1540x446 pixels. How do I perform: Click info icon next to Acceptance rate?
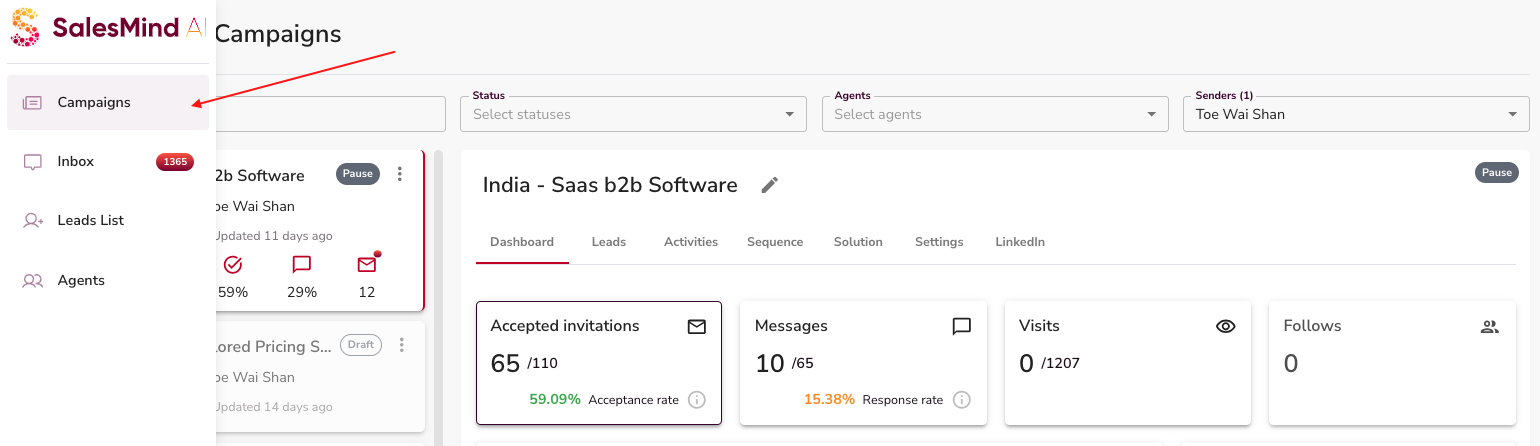click(697, 400)
